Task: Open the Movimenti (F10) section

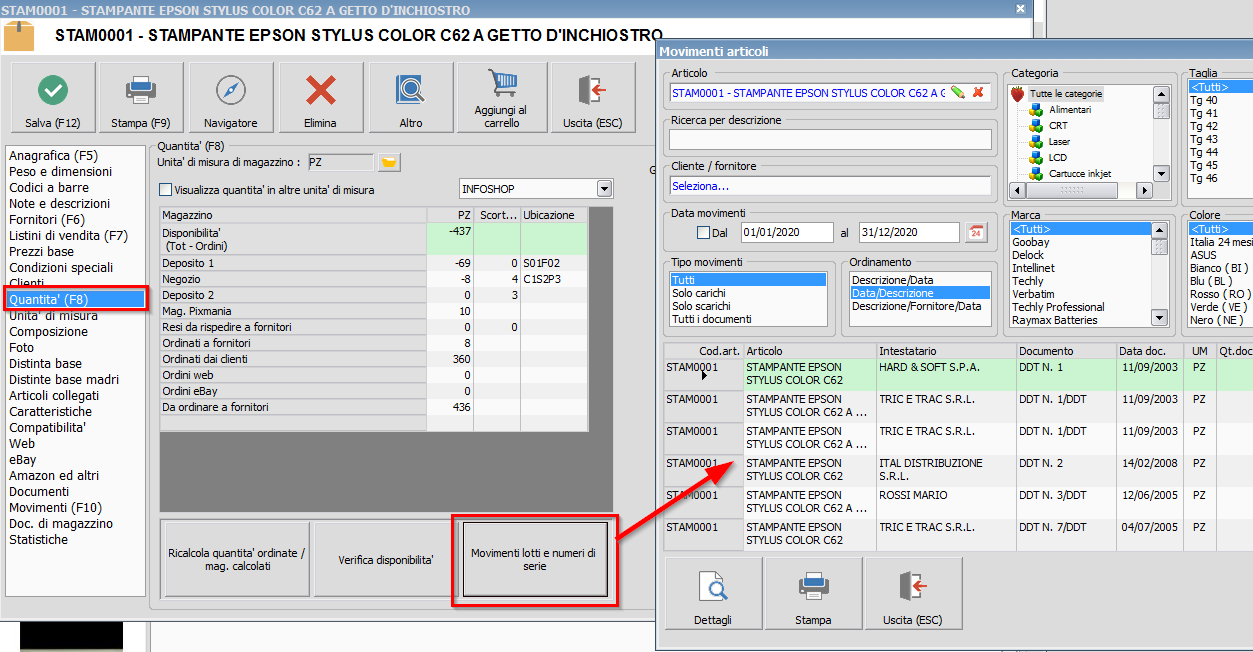Action: point(55,508)
